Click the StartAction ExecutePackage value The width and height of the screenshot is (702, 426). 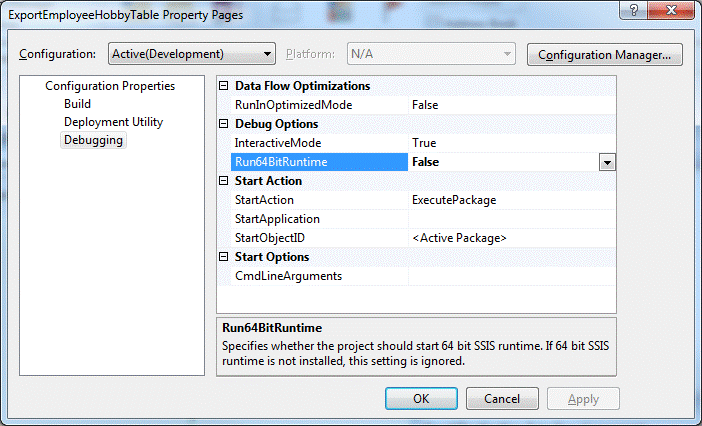454,200
